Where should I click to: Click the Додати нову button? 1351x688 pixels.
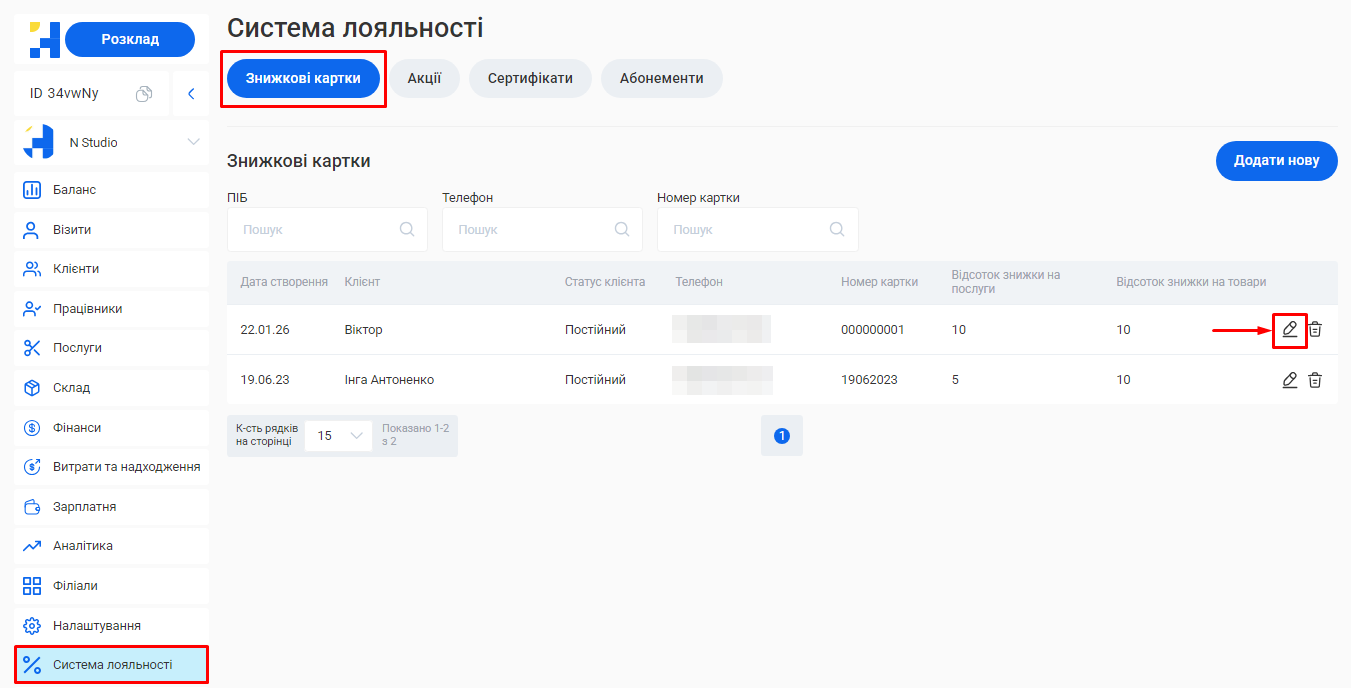click(x=1276, y=160)
